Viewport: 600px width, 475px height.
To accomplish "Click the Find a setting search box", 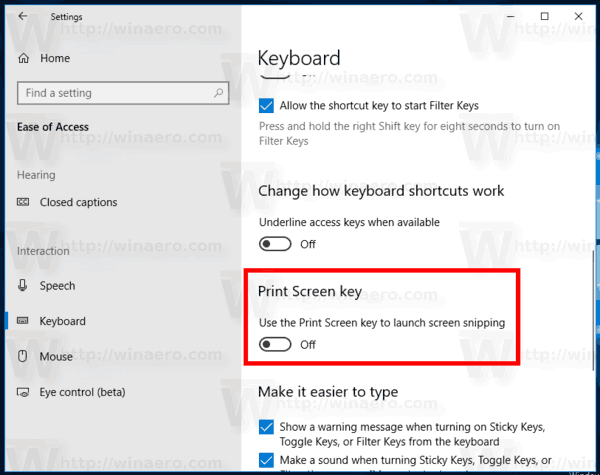I will (123, 93).
